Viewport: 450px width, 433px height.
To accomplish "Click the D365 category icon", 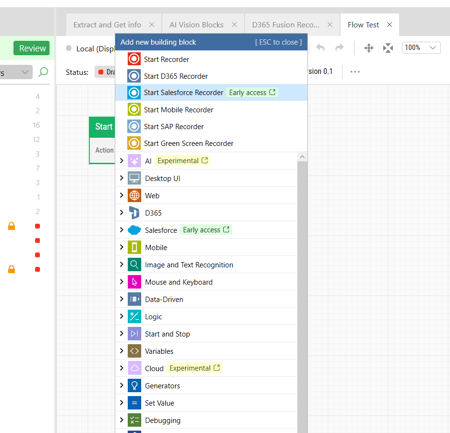I will [x=134, y=213].
